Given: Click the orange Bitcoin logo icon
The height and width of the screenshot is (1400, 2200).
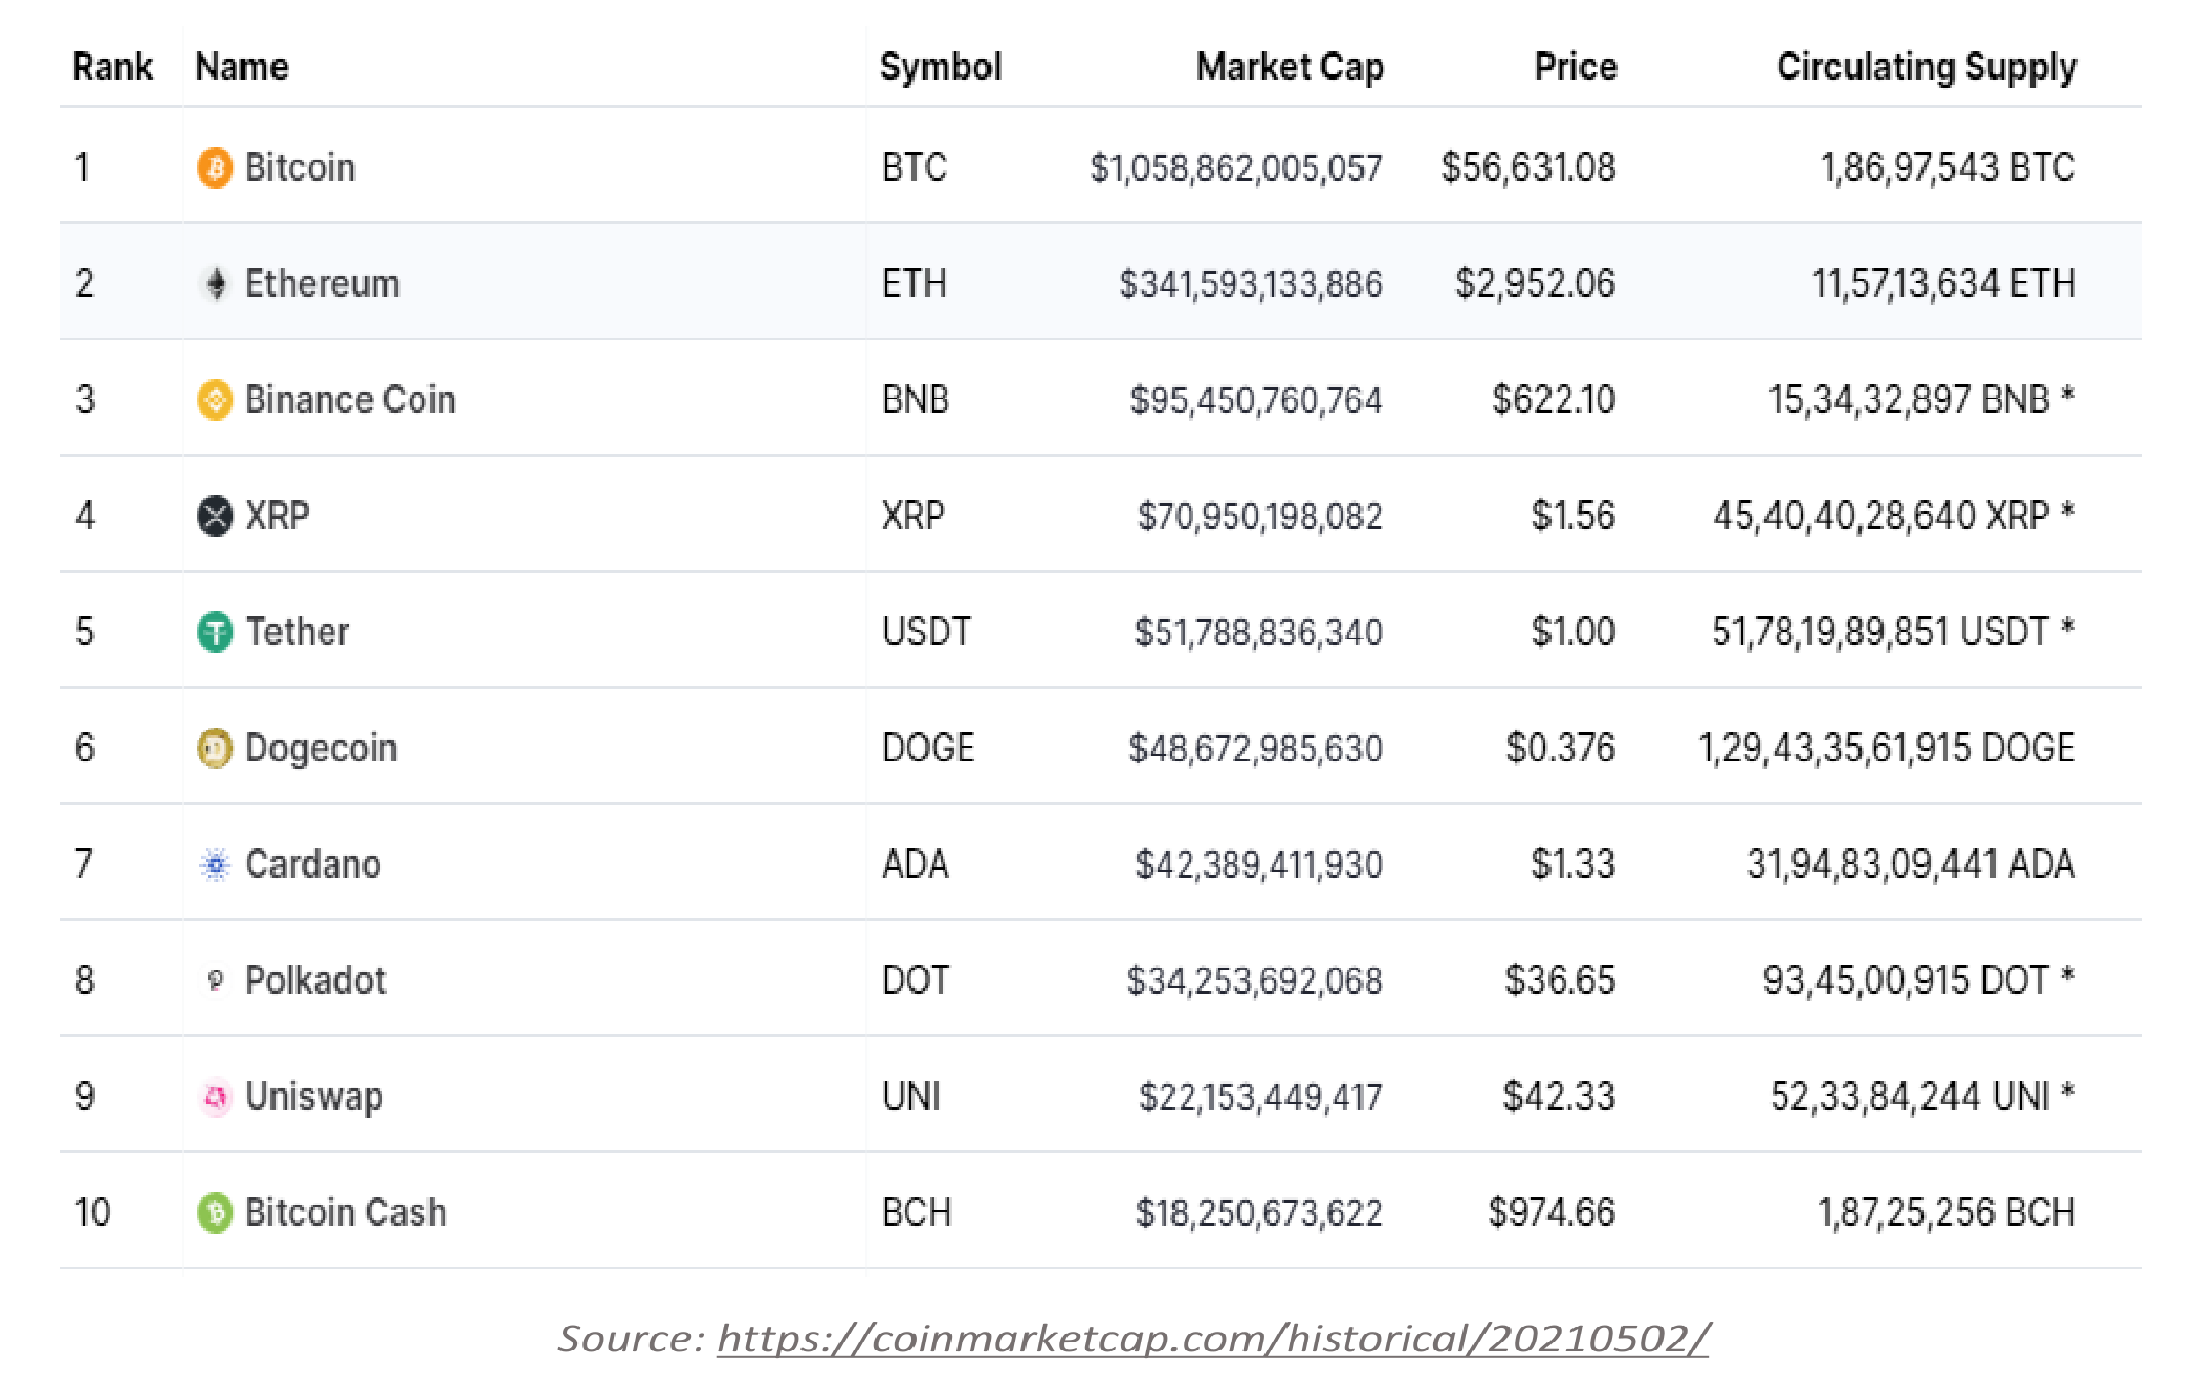Looking at the screenshot, I should click(x=214, y=168).
